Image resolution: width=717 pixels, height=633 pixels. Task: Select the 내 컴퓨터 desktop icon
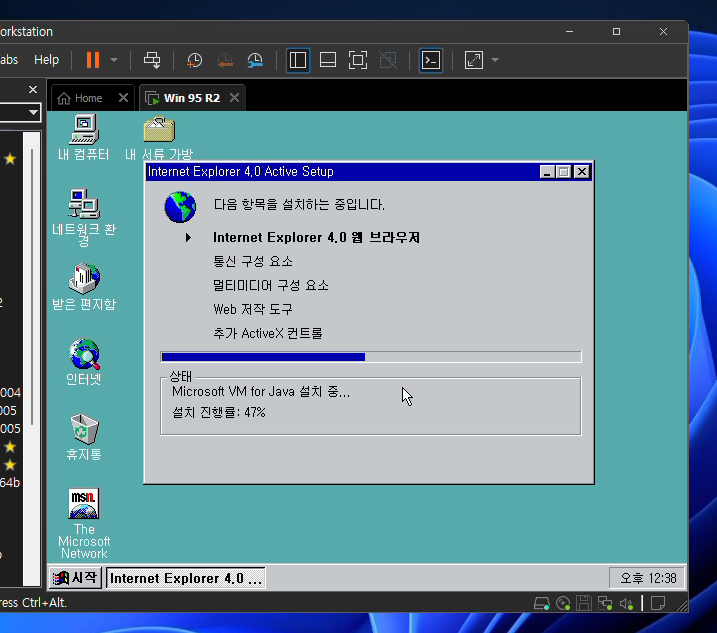[x=84, y=137]
